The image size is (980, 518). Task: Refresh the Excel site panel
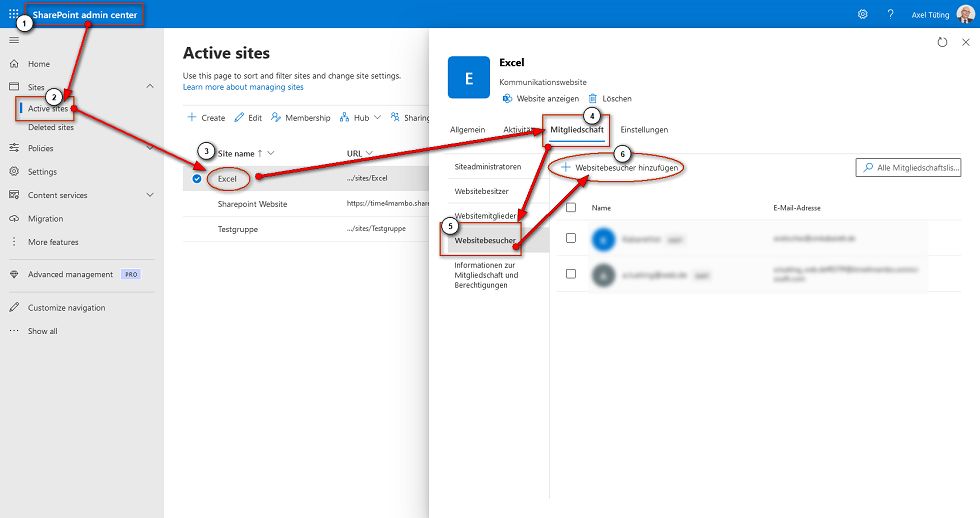942,42
